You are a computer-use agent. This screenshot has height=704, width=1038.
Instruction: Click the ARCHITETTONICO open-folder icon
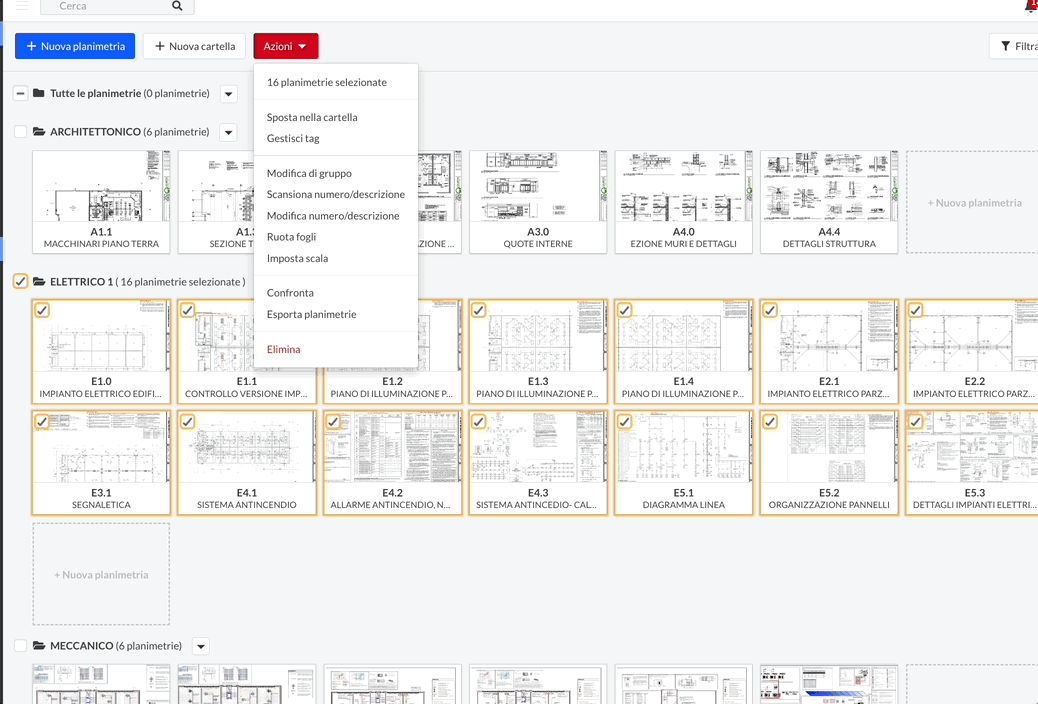[39, 132]
